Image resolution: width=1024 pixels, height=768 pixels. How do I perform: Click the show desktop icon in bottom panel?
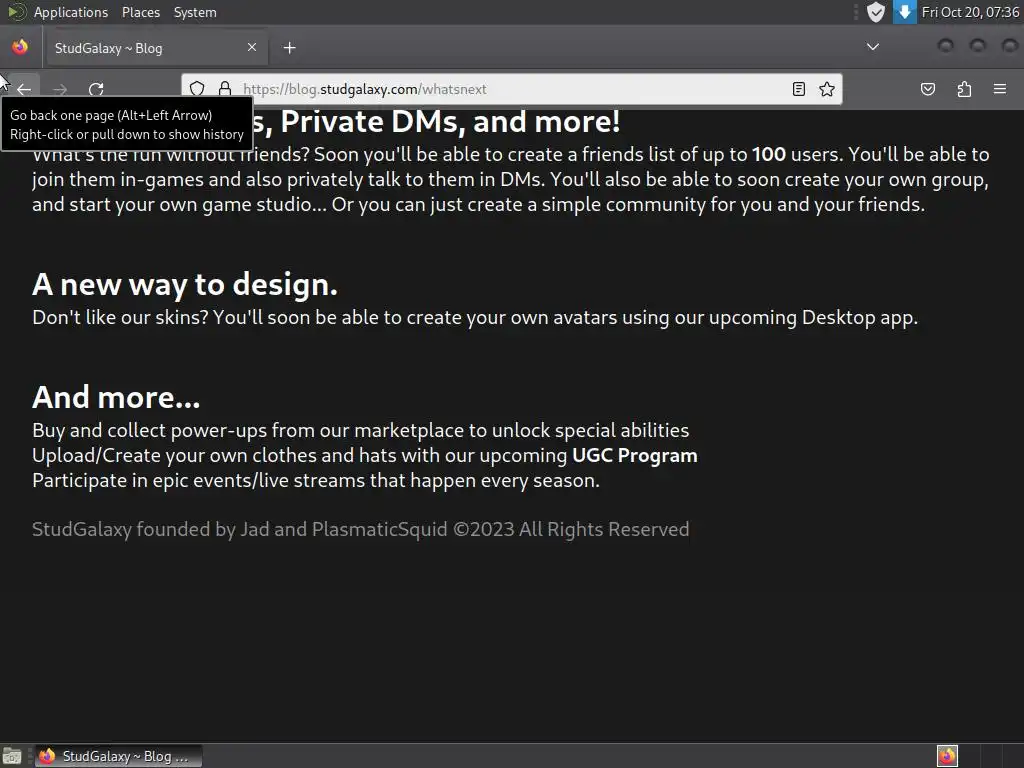12,756
